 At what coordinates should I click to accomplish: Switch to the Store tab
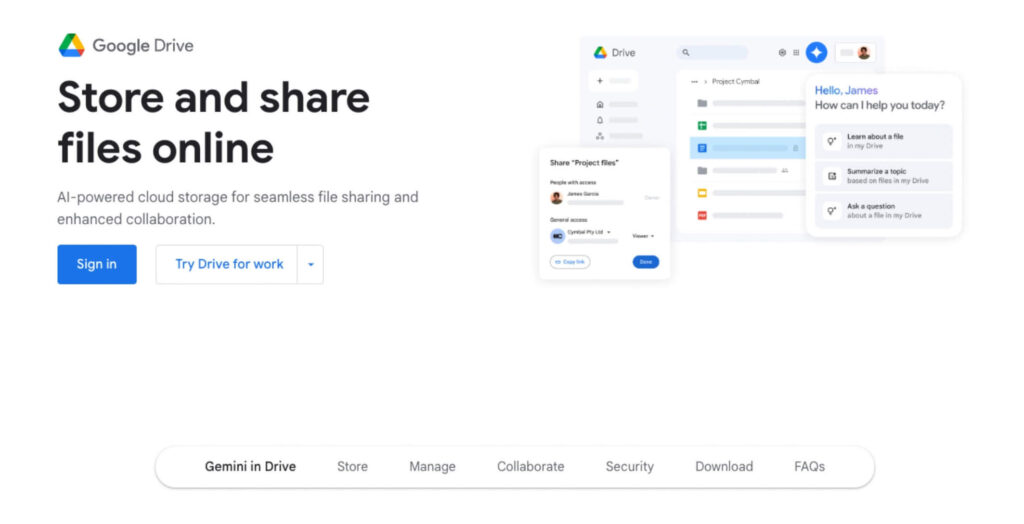pos(352,467)
